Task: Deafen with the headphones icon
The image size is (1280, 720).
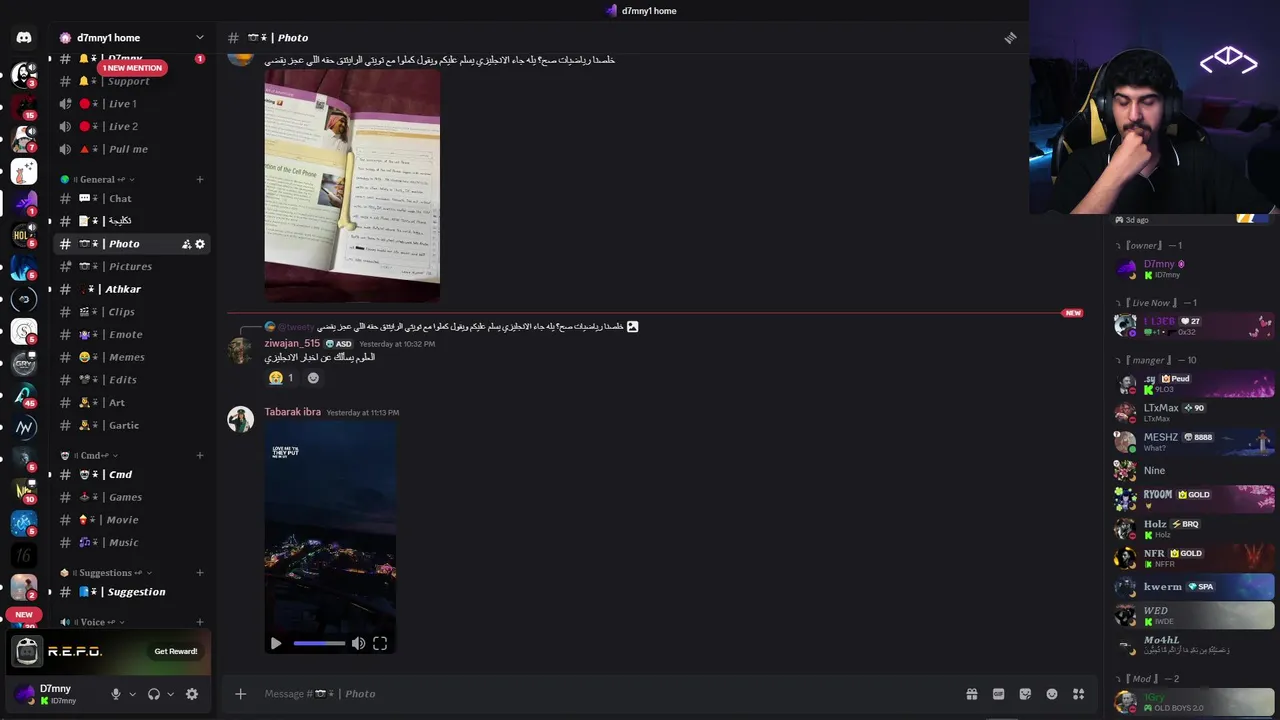Action: 154,694
